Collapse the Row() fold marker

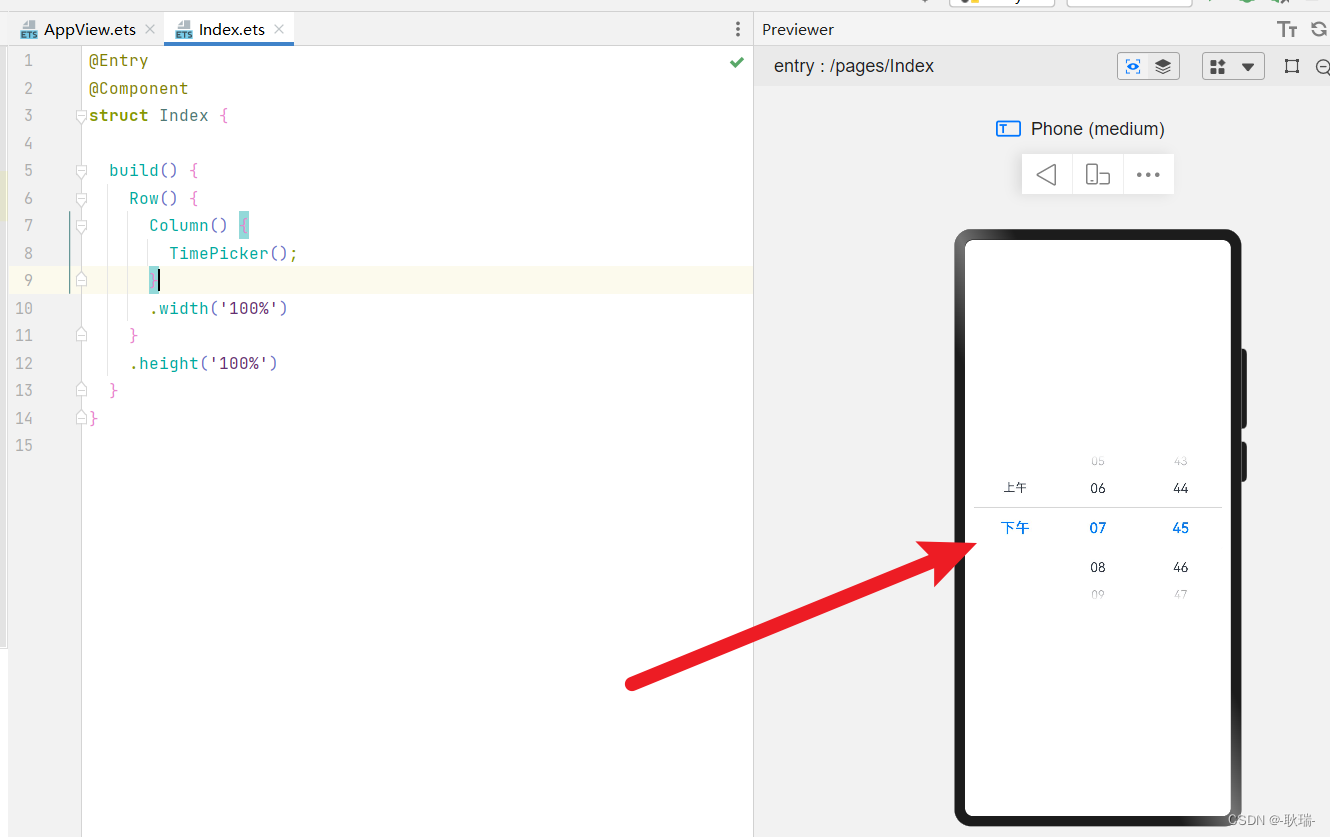(82, 199)
